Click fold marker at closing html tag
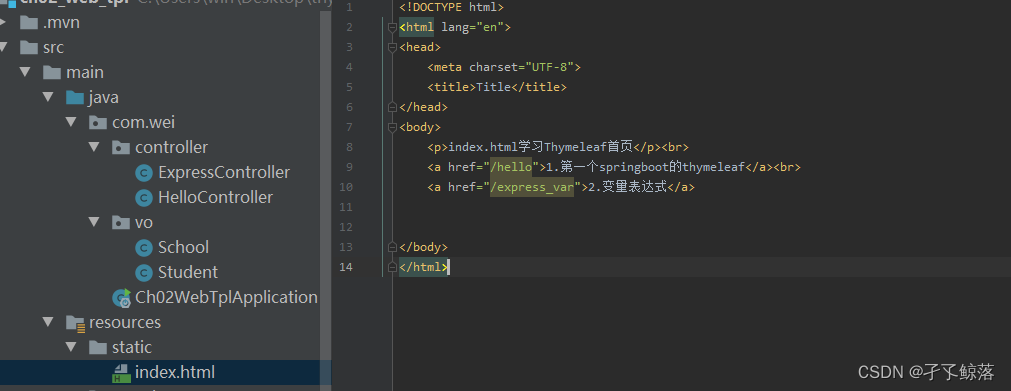1011x391 pixels. (391, 267)
